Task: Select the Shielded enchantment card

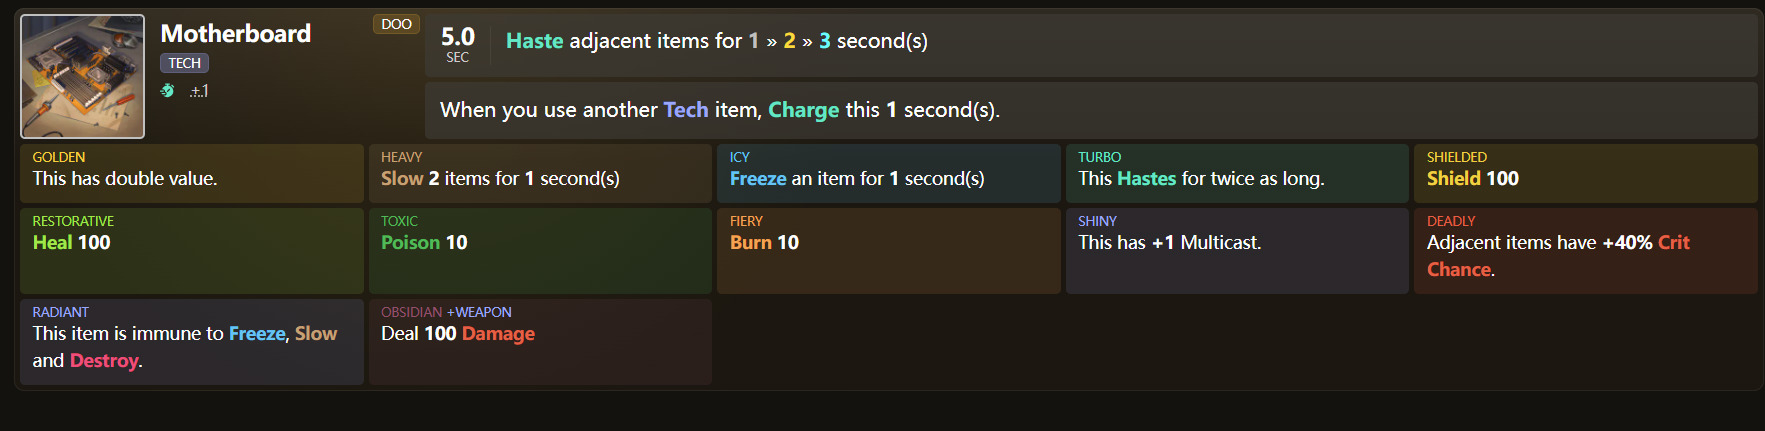Action: pos(1585,173)
